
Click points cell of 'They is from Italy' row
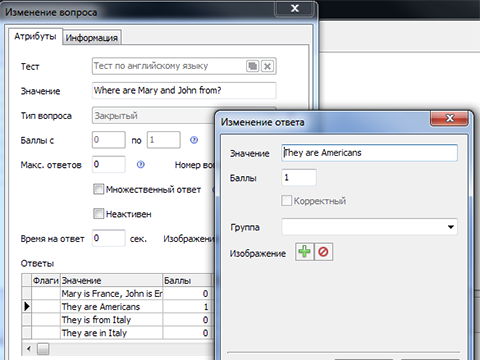[187, 320]
